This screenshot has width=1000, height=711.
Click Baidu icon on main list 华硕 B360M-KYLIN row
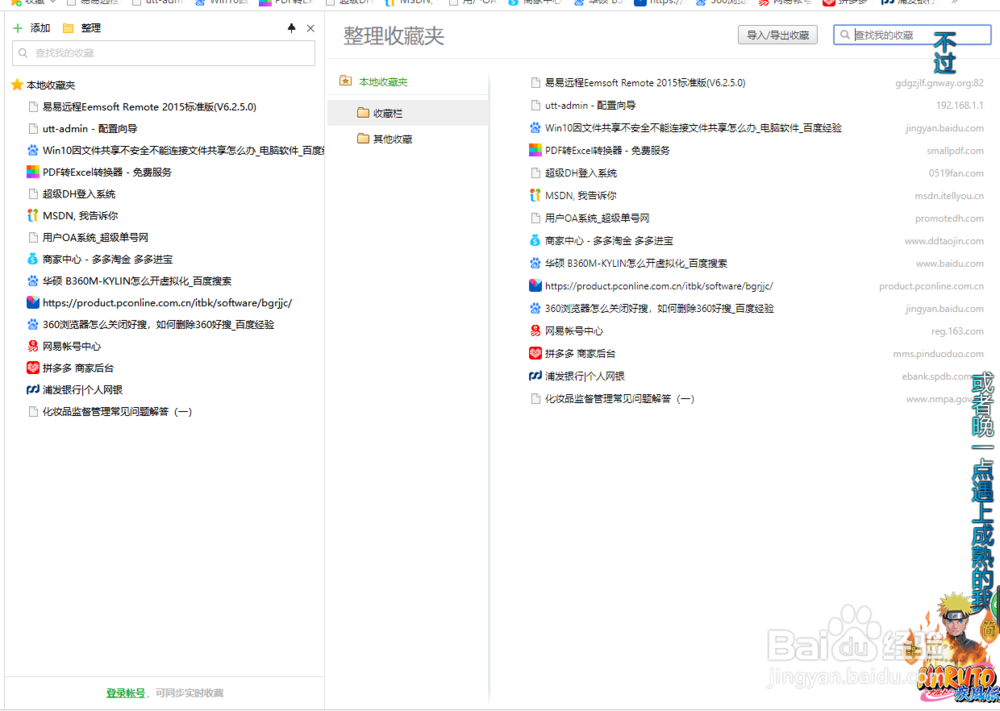(x=535, y=263)
